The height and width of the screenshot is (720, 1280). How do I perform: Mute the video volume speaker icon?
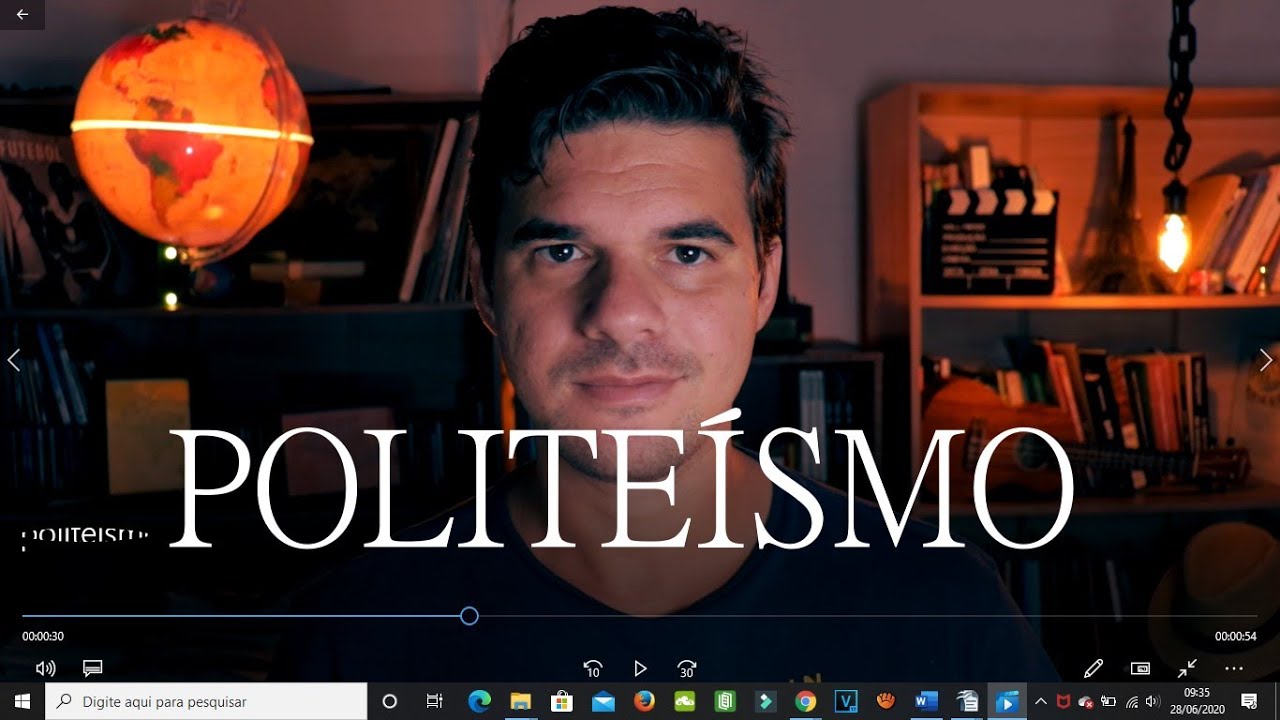tap(45, 668)
